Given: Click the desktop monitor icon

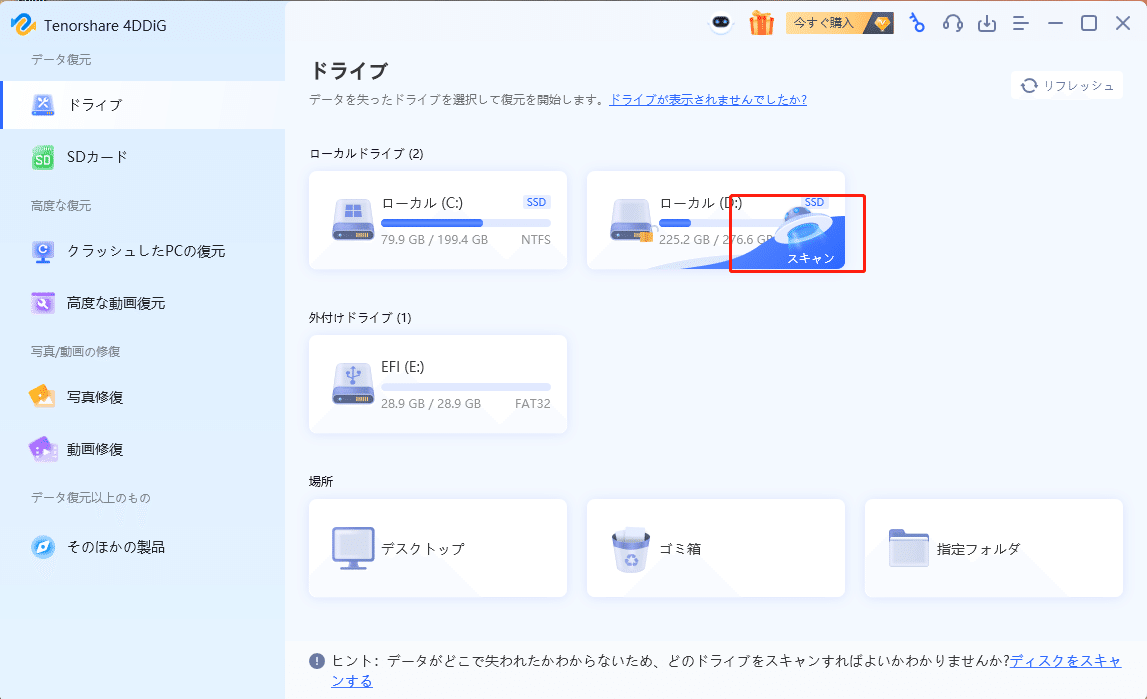Looking at the screenshot, I should click(x=353, y=548).
